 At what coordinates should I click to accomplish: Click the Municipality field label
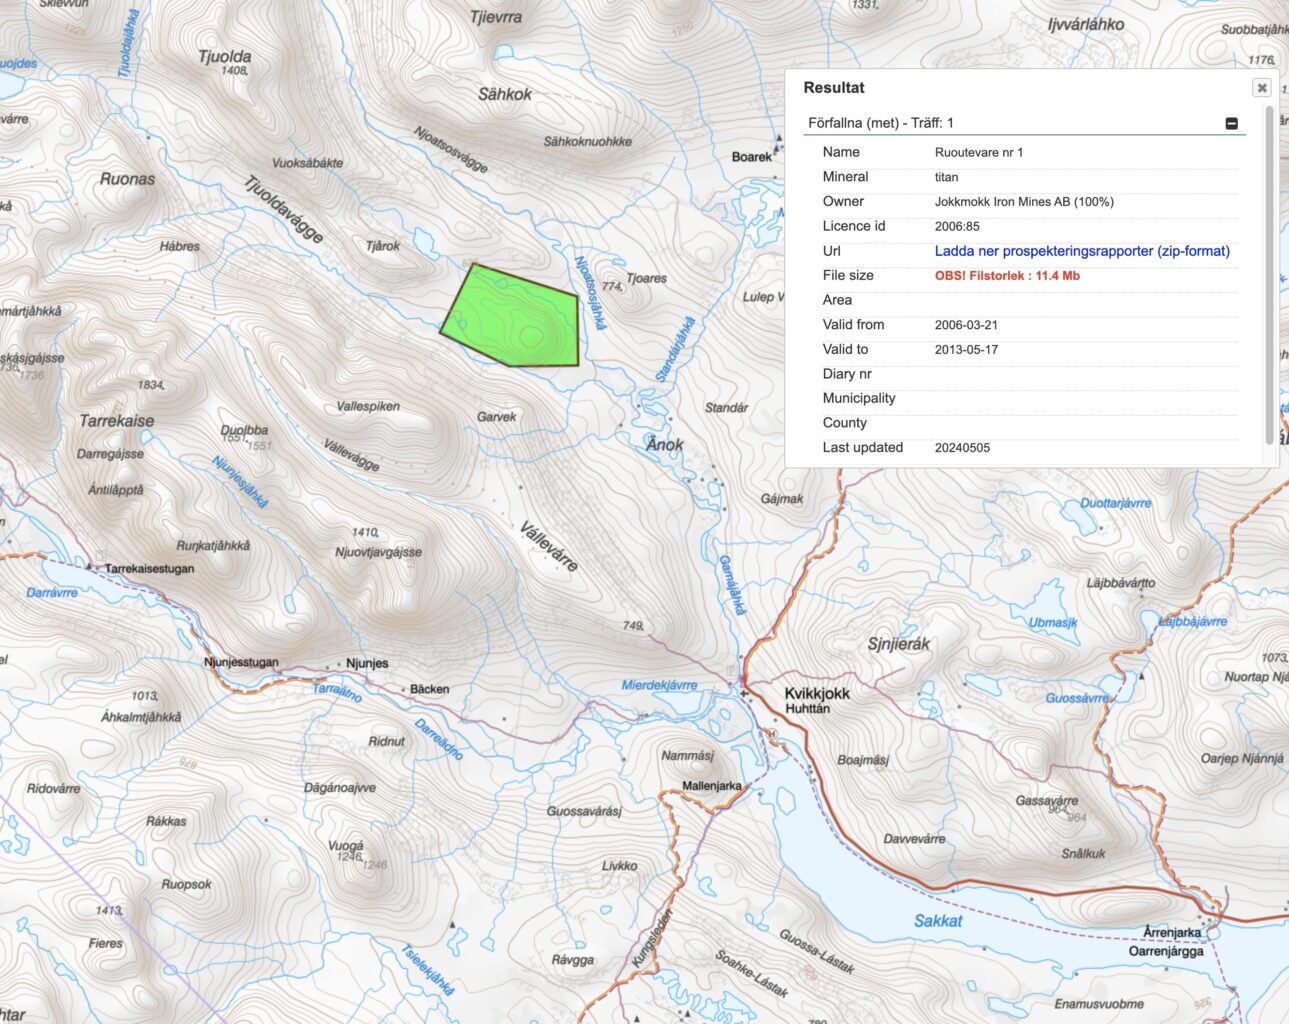point(859,398)
